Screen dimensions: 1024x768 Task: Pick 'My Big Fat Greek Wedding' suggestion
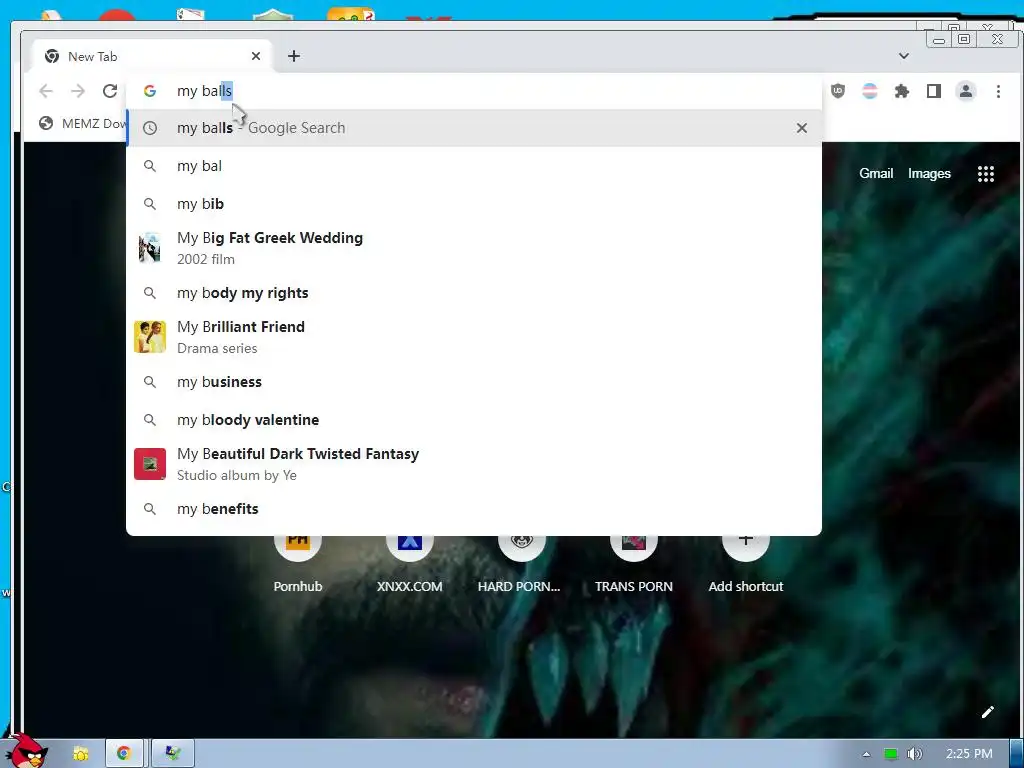click(x=474, y=248)
